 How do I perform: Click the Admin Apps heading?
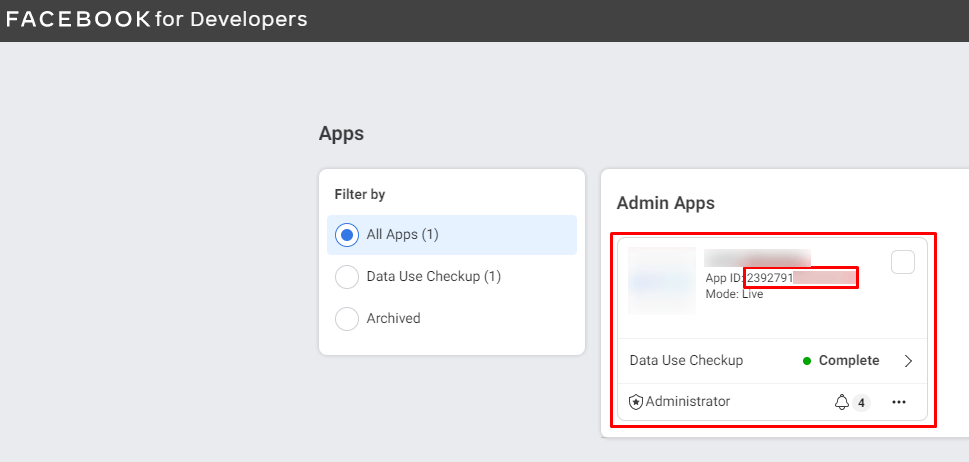(666, 203)
